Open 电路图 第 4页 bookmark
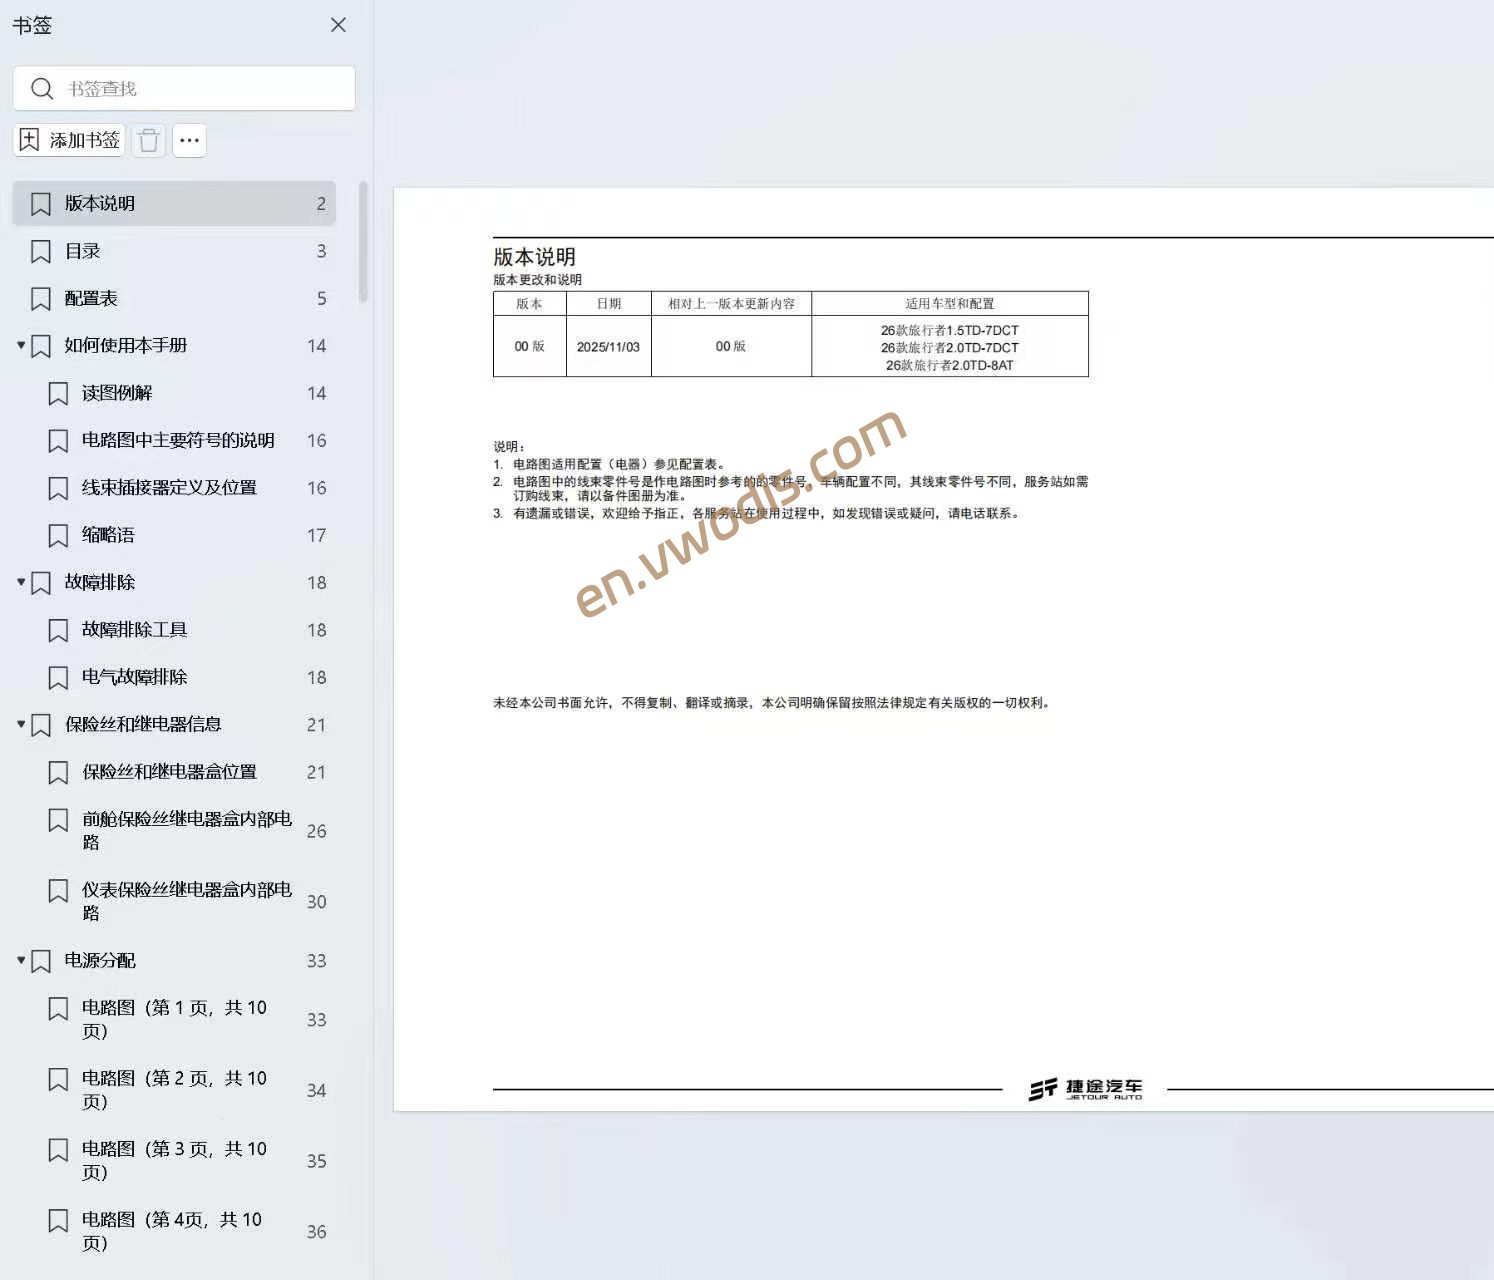This screenshot has height=1280, width=1494. click(x=172, y=1231)
